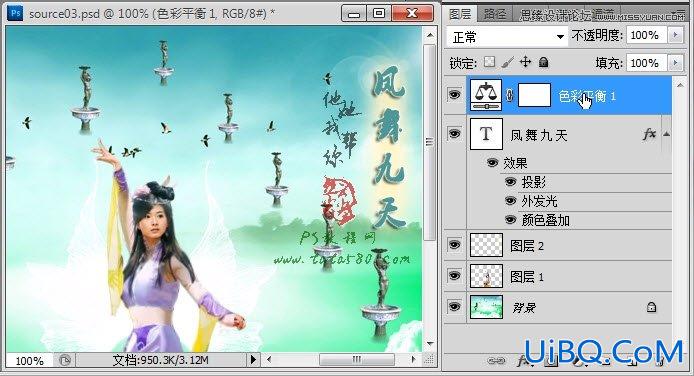The height and width of the screenshot is (376, 694).
Task: Lock transparent pixels in Layers panel
Action: [x=489, y=62]
